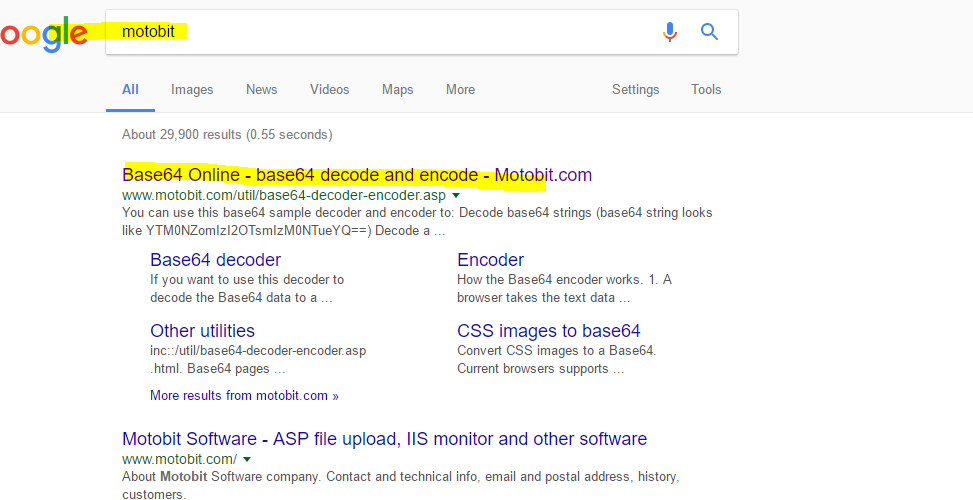
Task: Open Base64 Online decode and encode result
Action: click(x=357, y=175)
